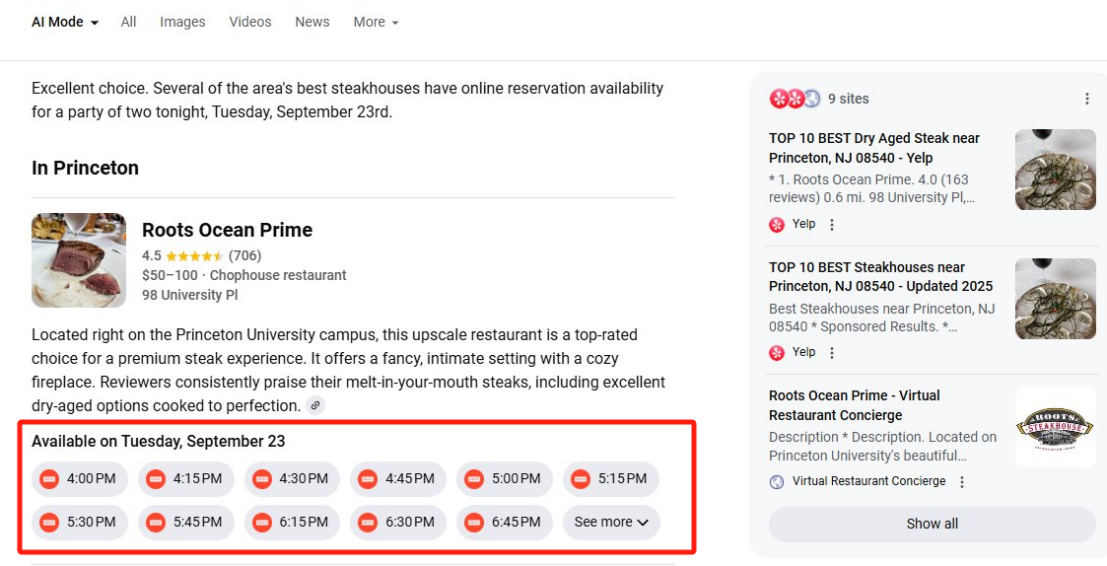Open the More search filters dropdown
The image size is (1107, 566).
(x=375, y=22)
